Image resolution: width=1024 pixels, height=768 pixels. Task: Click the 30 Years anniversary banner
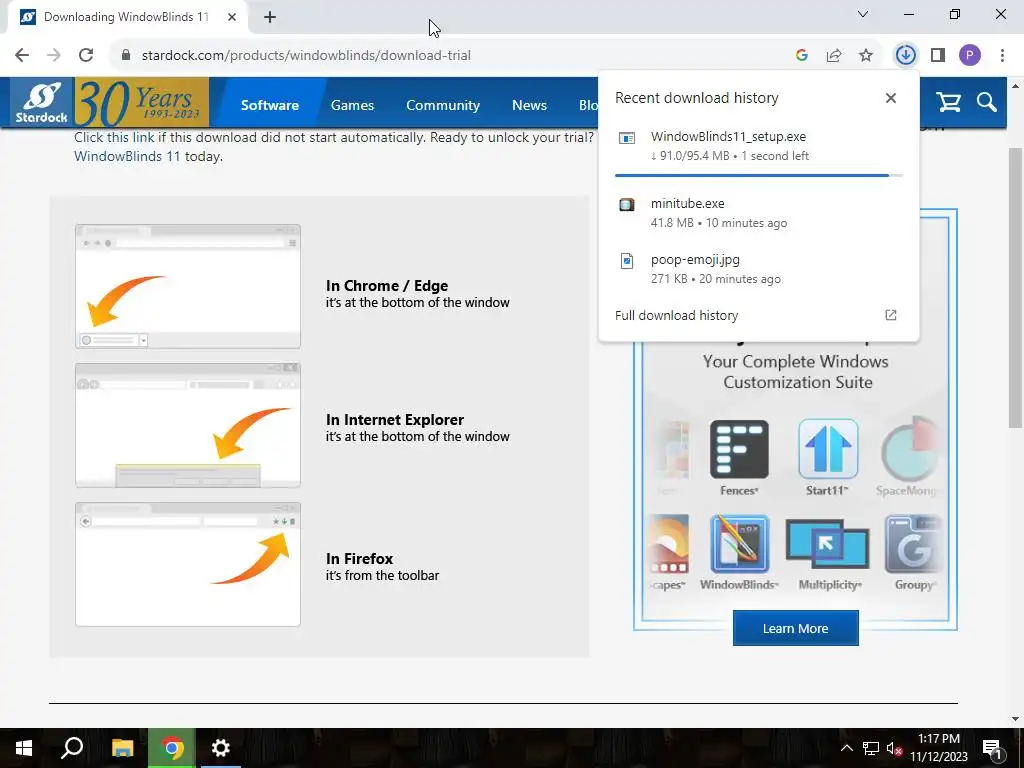142,103
